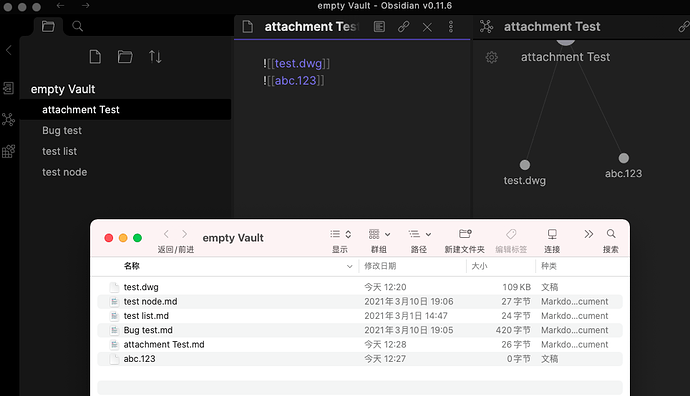This screenshot has width=690, height=396.
Task: Open Finder path dropdown (路径)
Action: tap(419, 234)
